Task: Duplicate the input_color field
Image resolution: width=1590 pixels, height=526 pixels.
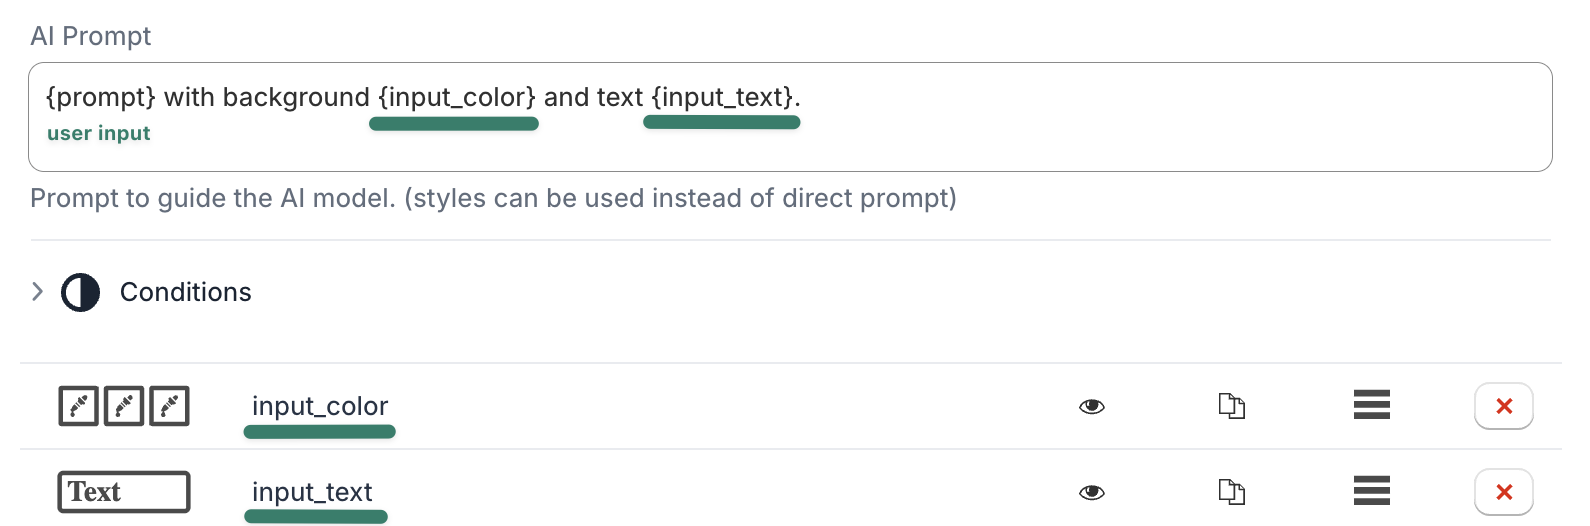Action: (1231, 406)
